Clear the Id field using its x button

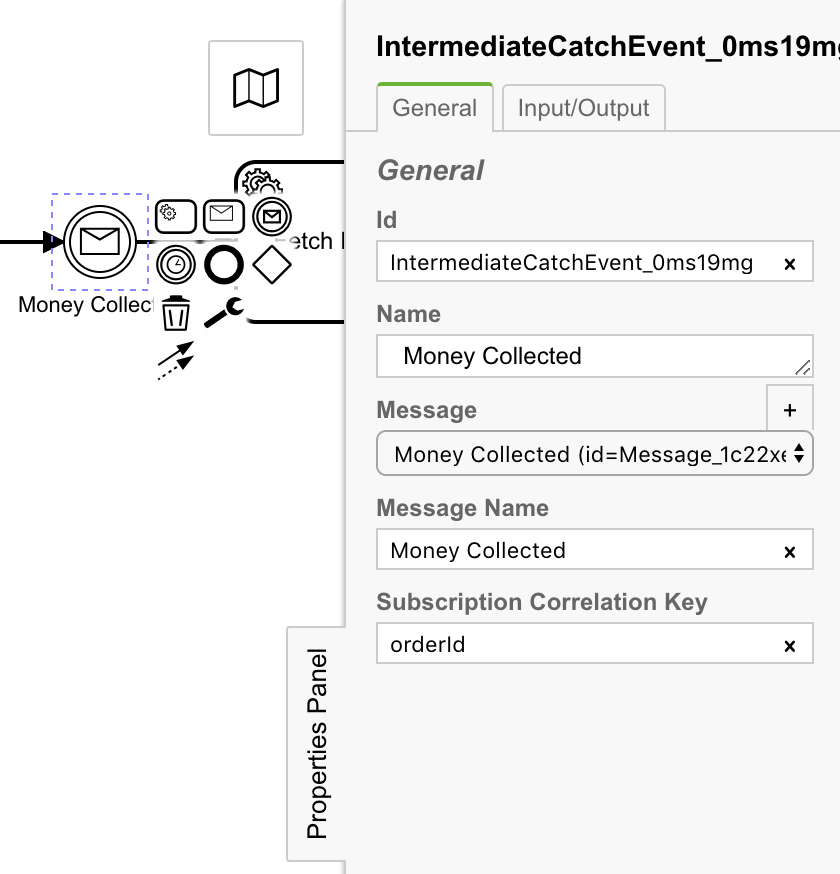(x=790, y=262)
